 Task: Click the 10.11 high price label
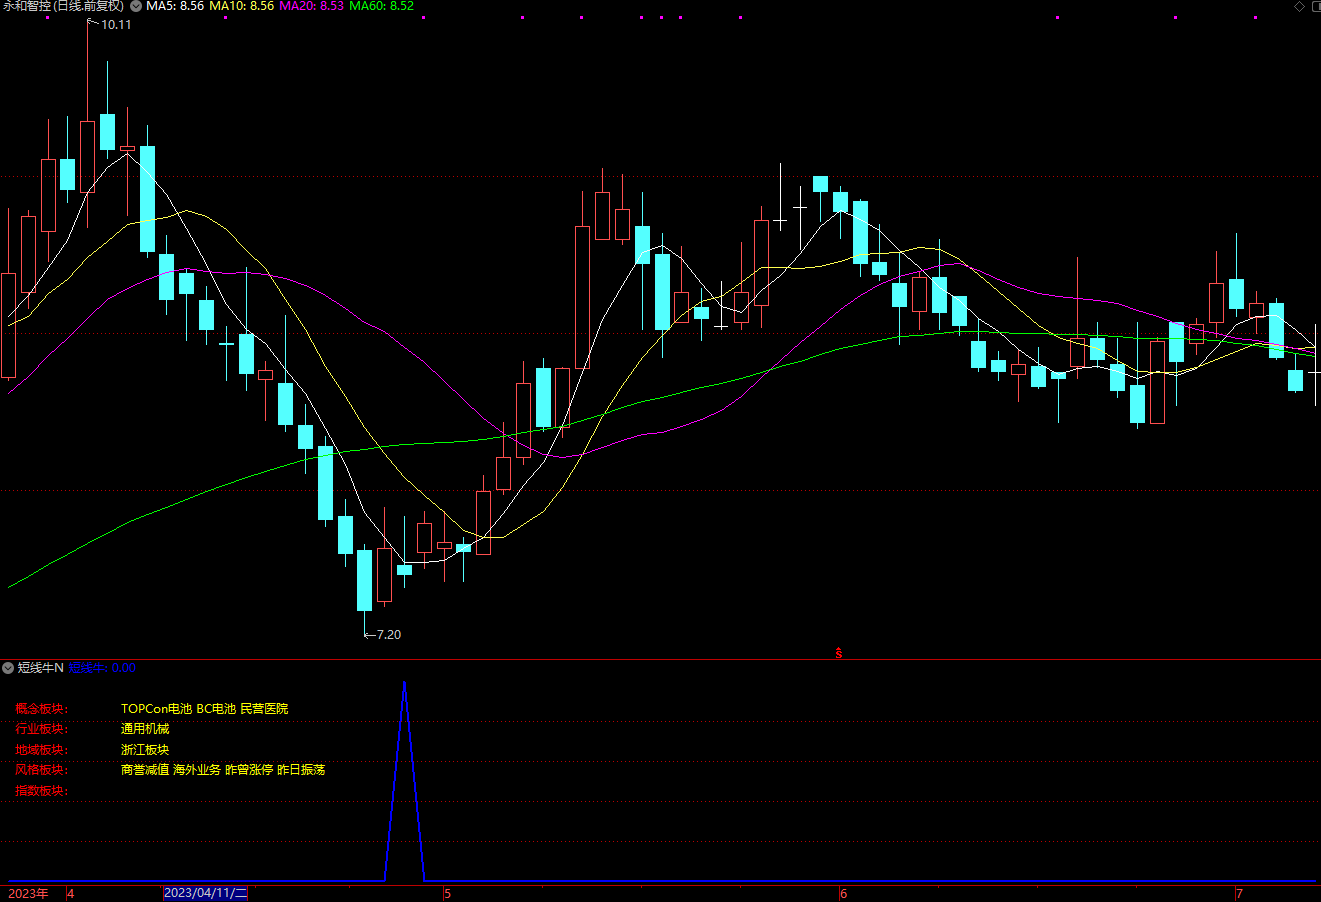116,25
